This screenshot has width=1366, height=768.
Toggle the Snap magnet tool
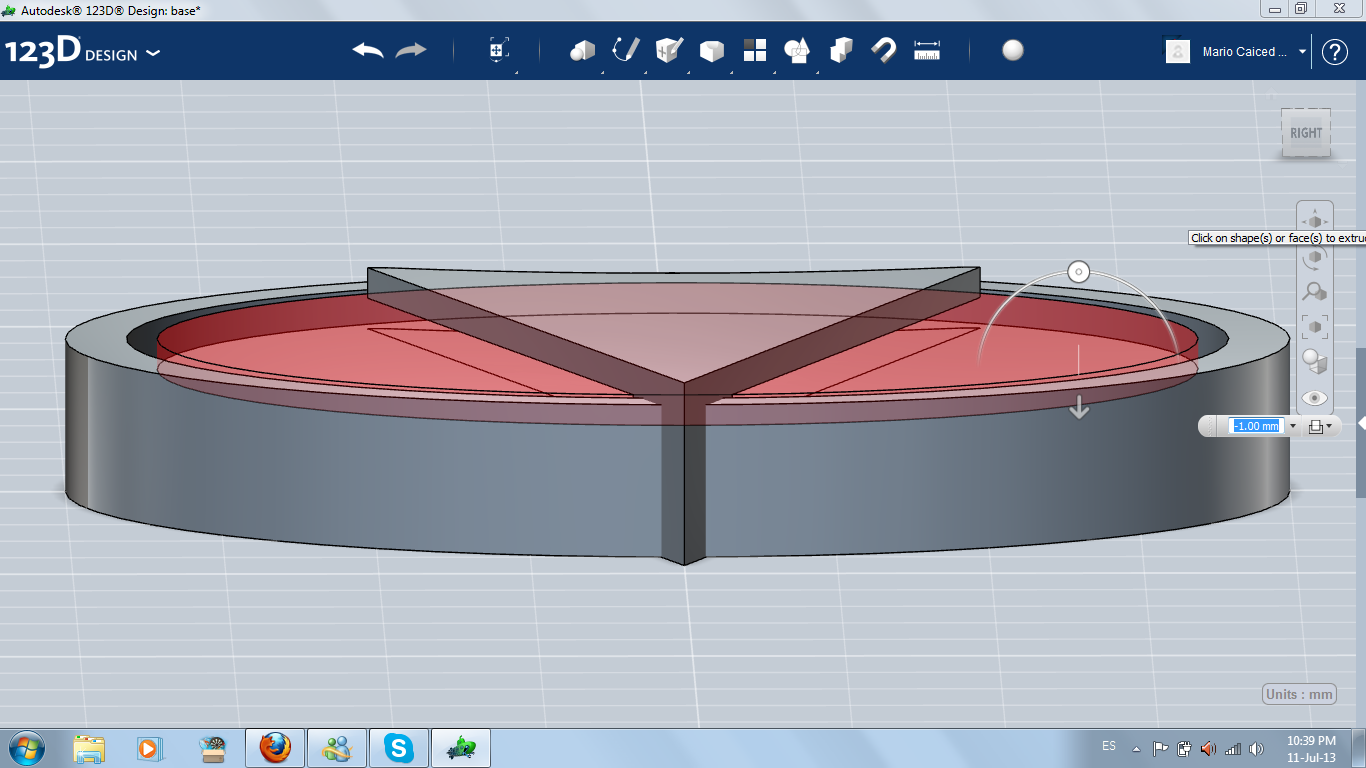click(884, 50)
